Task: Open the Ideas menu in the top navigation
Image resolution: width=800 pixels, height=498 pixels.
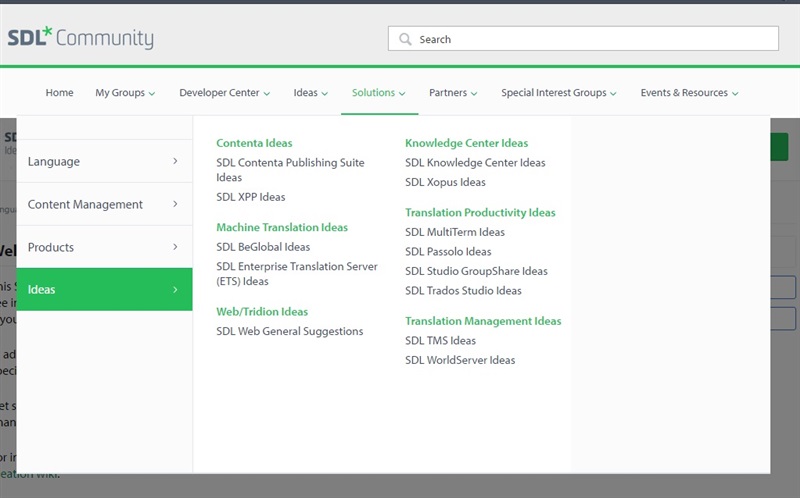Action: tap(311, 92)
